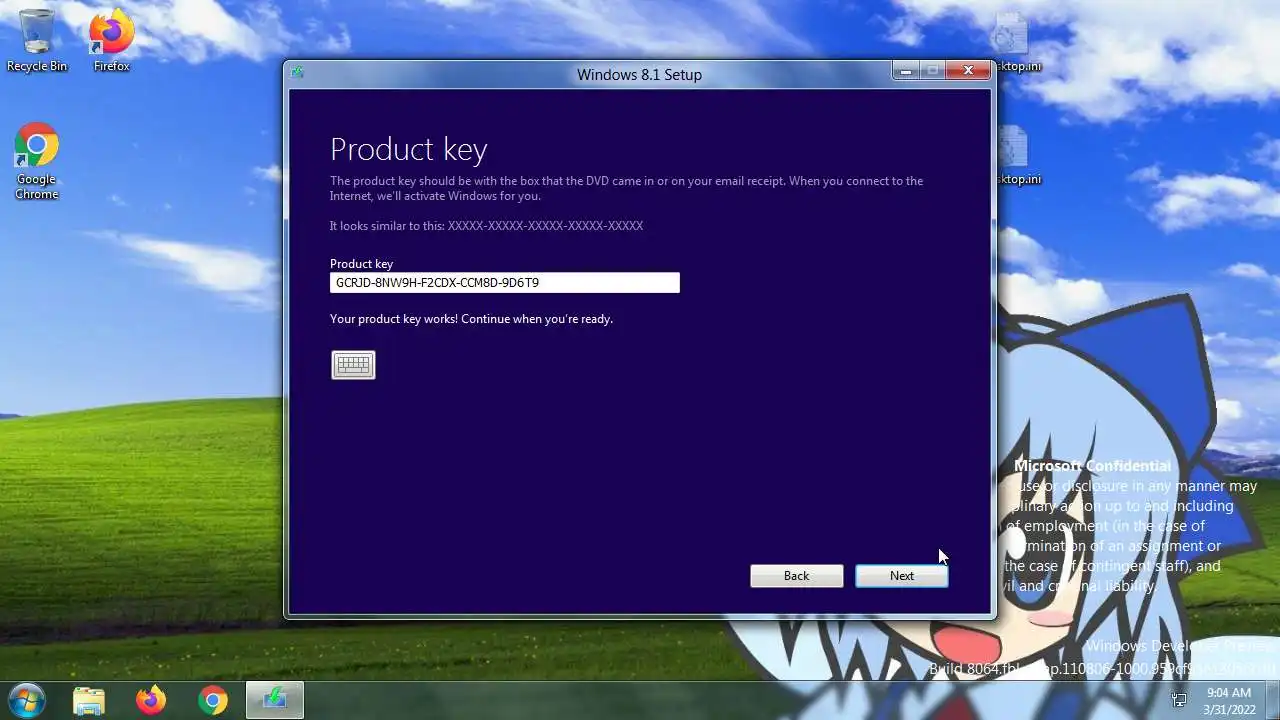This screenshot has width=1280, height=720.
Task: Click the network icon in system tray
Action: (1179, 700)
